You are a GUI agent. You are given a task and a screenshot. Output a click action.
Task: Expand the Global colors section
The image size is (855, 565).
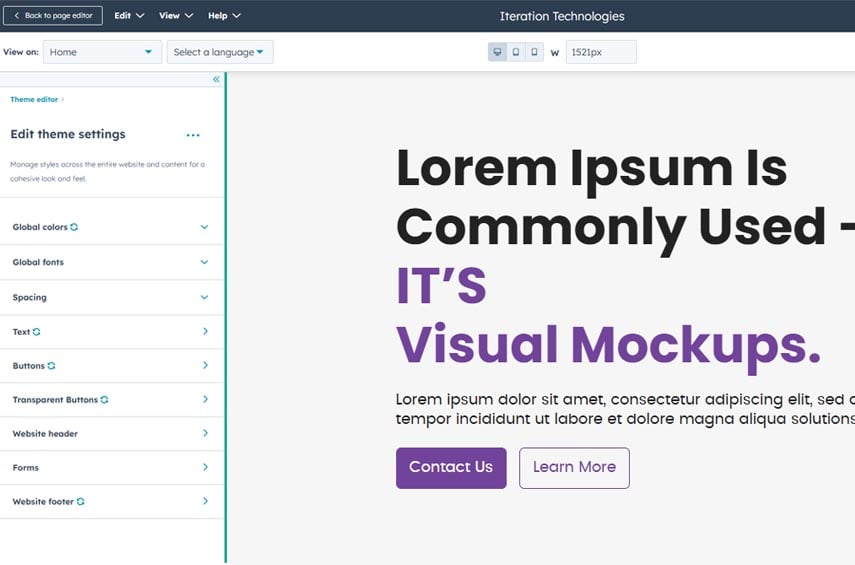pos(112,227)
